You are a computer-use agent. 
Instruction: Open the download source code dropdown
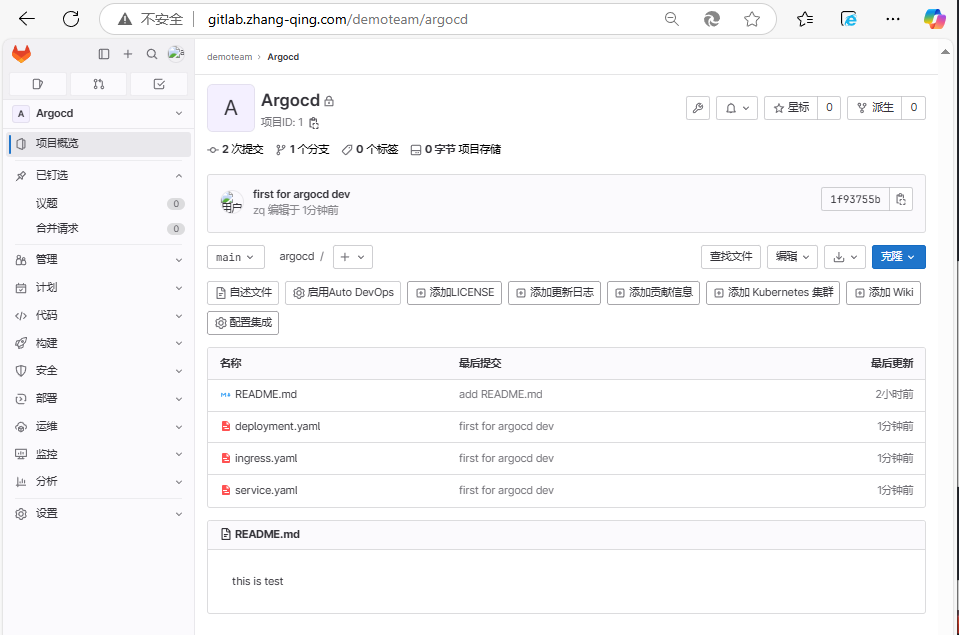845,257
